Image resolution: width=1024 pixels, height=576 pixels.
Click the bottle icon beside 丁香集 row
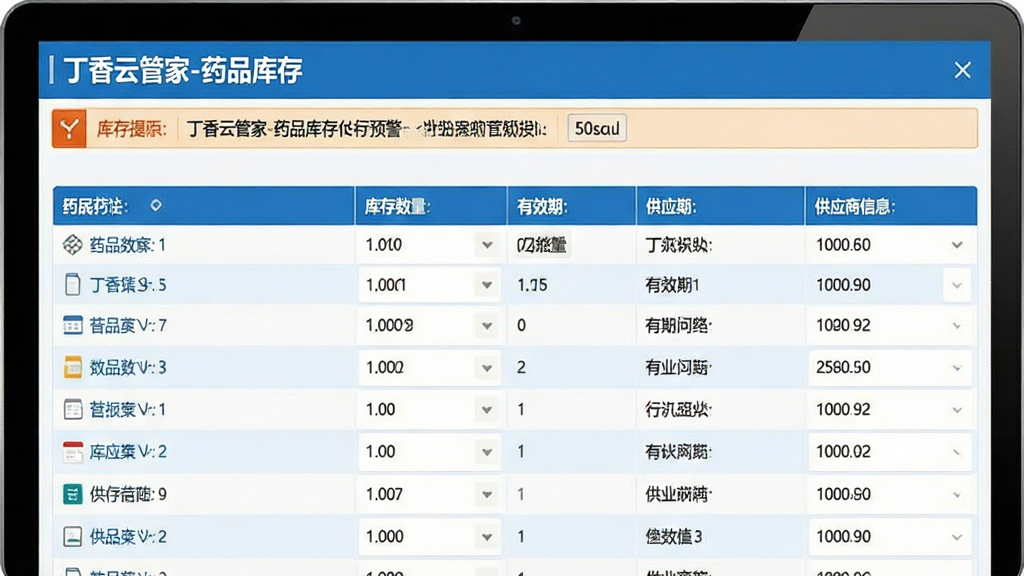point(72,285)
